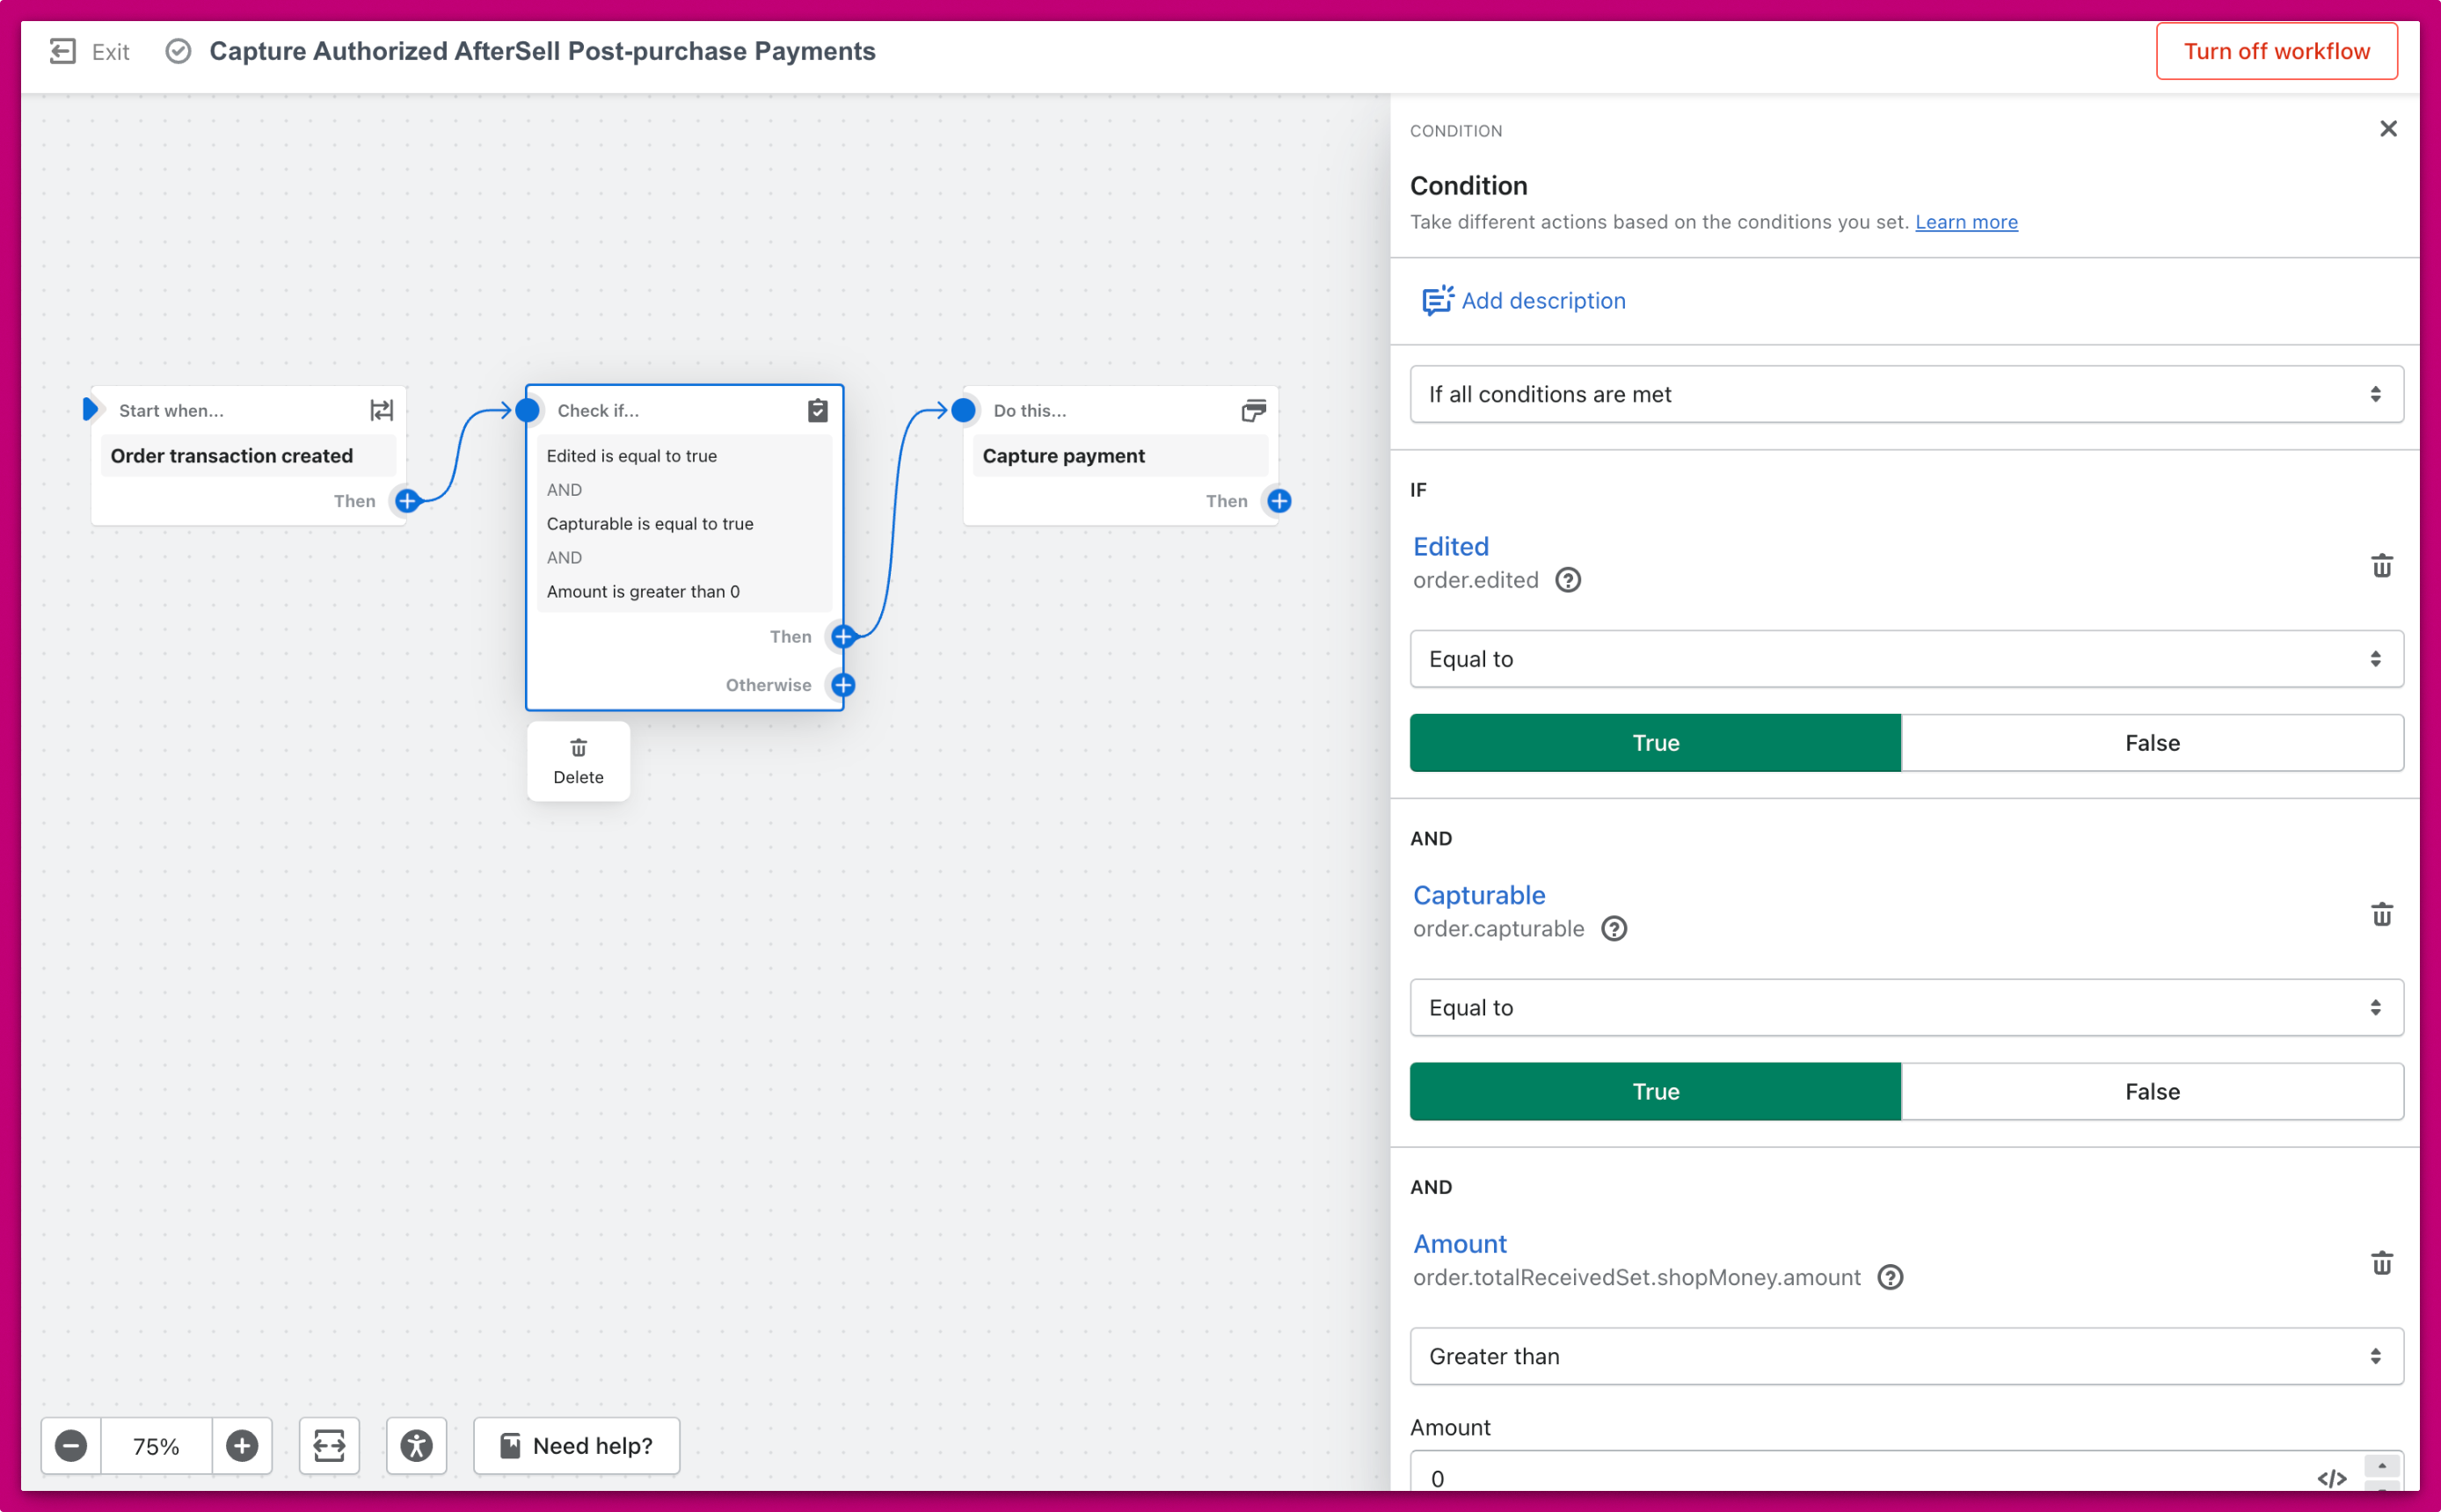Open the 'If all conditions are met' dropdown
This screenshot has height=1512, width=2441.
tap(1905, 394)
